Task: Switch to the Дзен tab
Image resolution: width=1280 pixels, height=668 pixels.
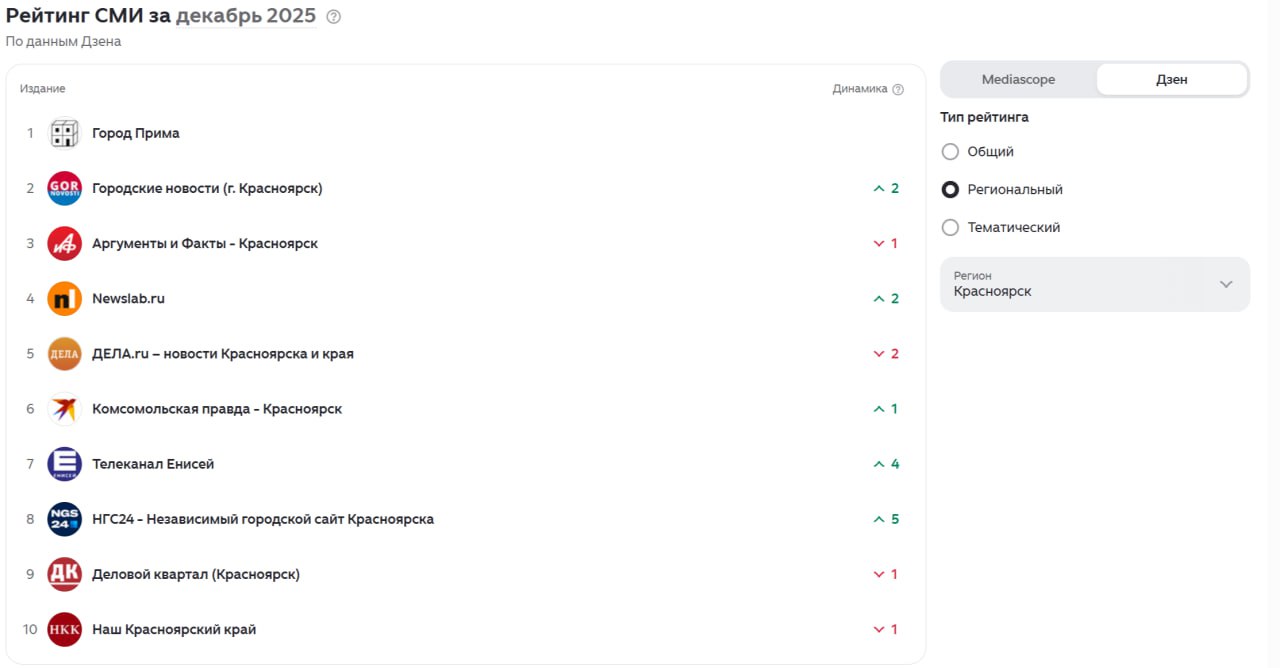Action: coord(1171,80)
